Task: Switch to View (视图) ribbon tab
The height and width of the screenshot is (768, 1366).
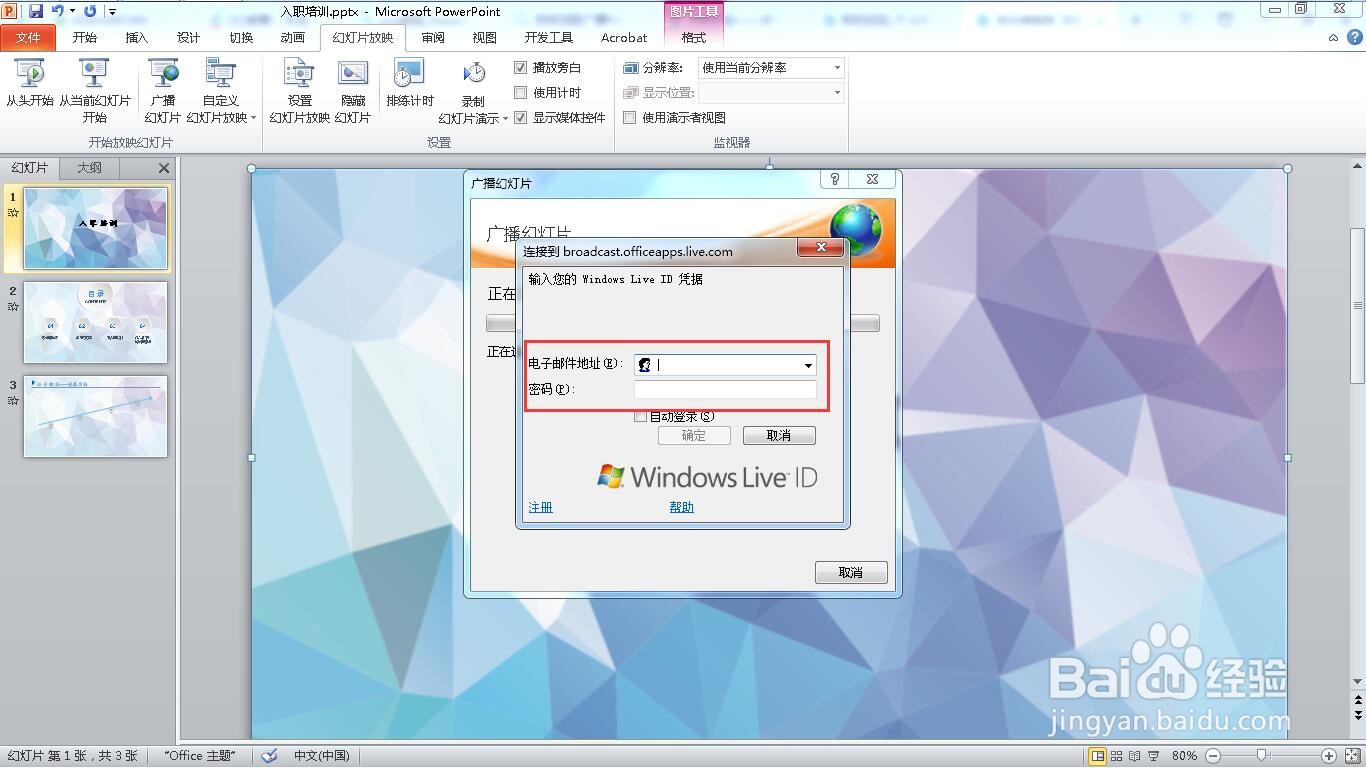Action: coord(485,38)
